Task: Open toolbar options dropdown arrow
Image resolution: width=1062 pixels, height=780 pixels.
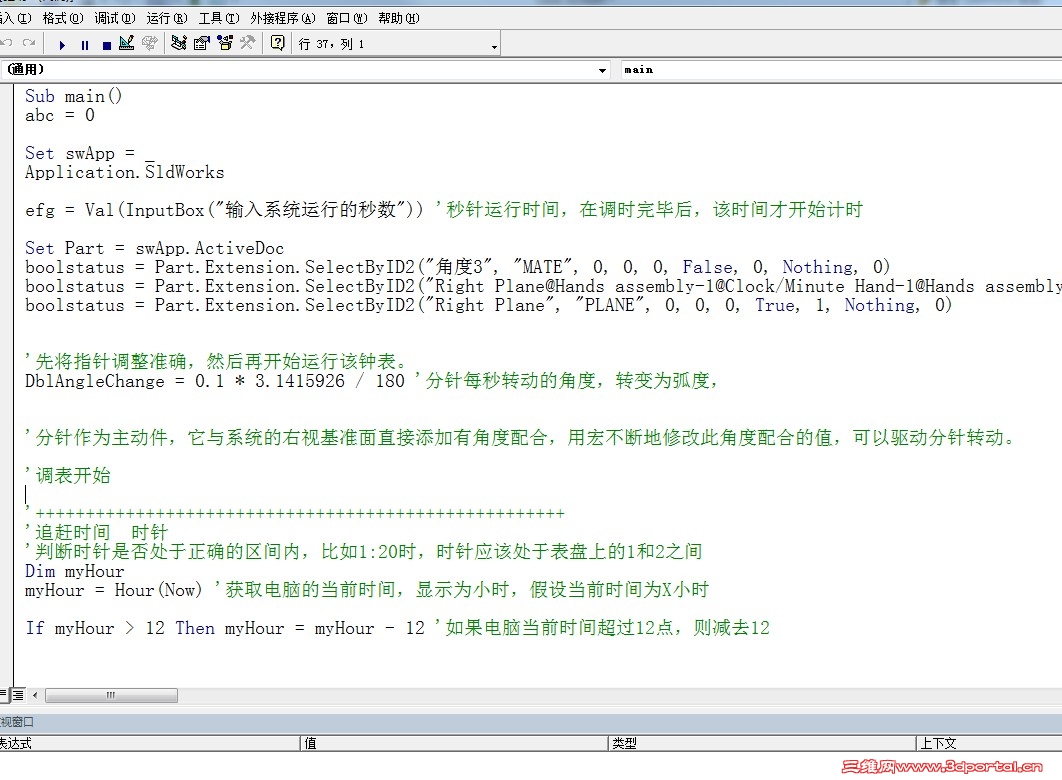Action: tap(494, 47)
